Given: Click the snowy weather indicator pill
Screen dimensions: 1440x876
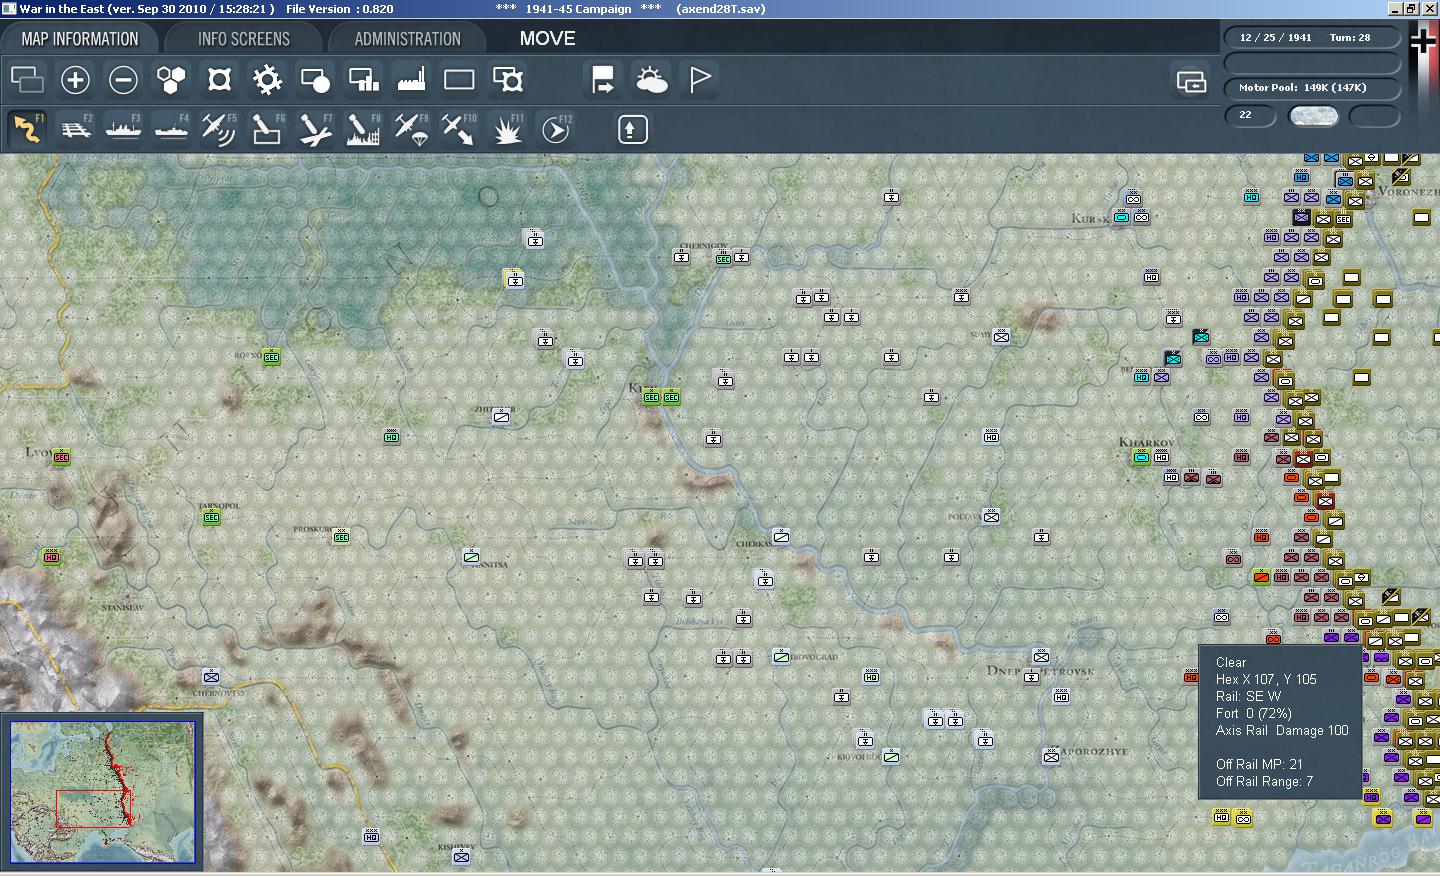Looking at the screenshot, I should 1314,116.
